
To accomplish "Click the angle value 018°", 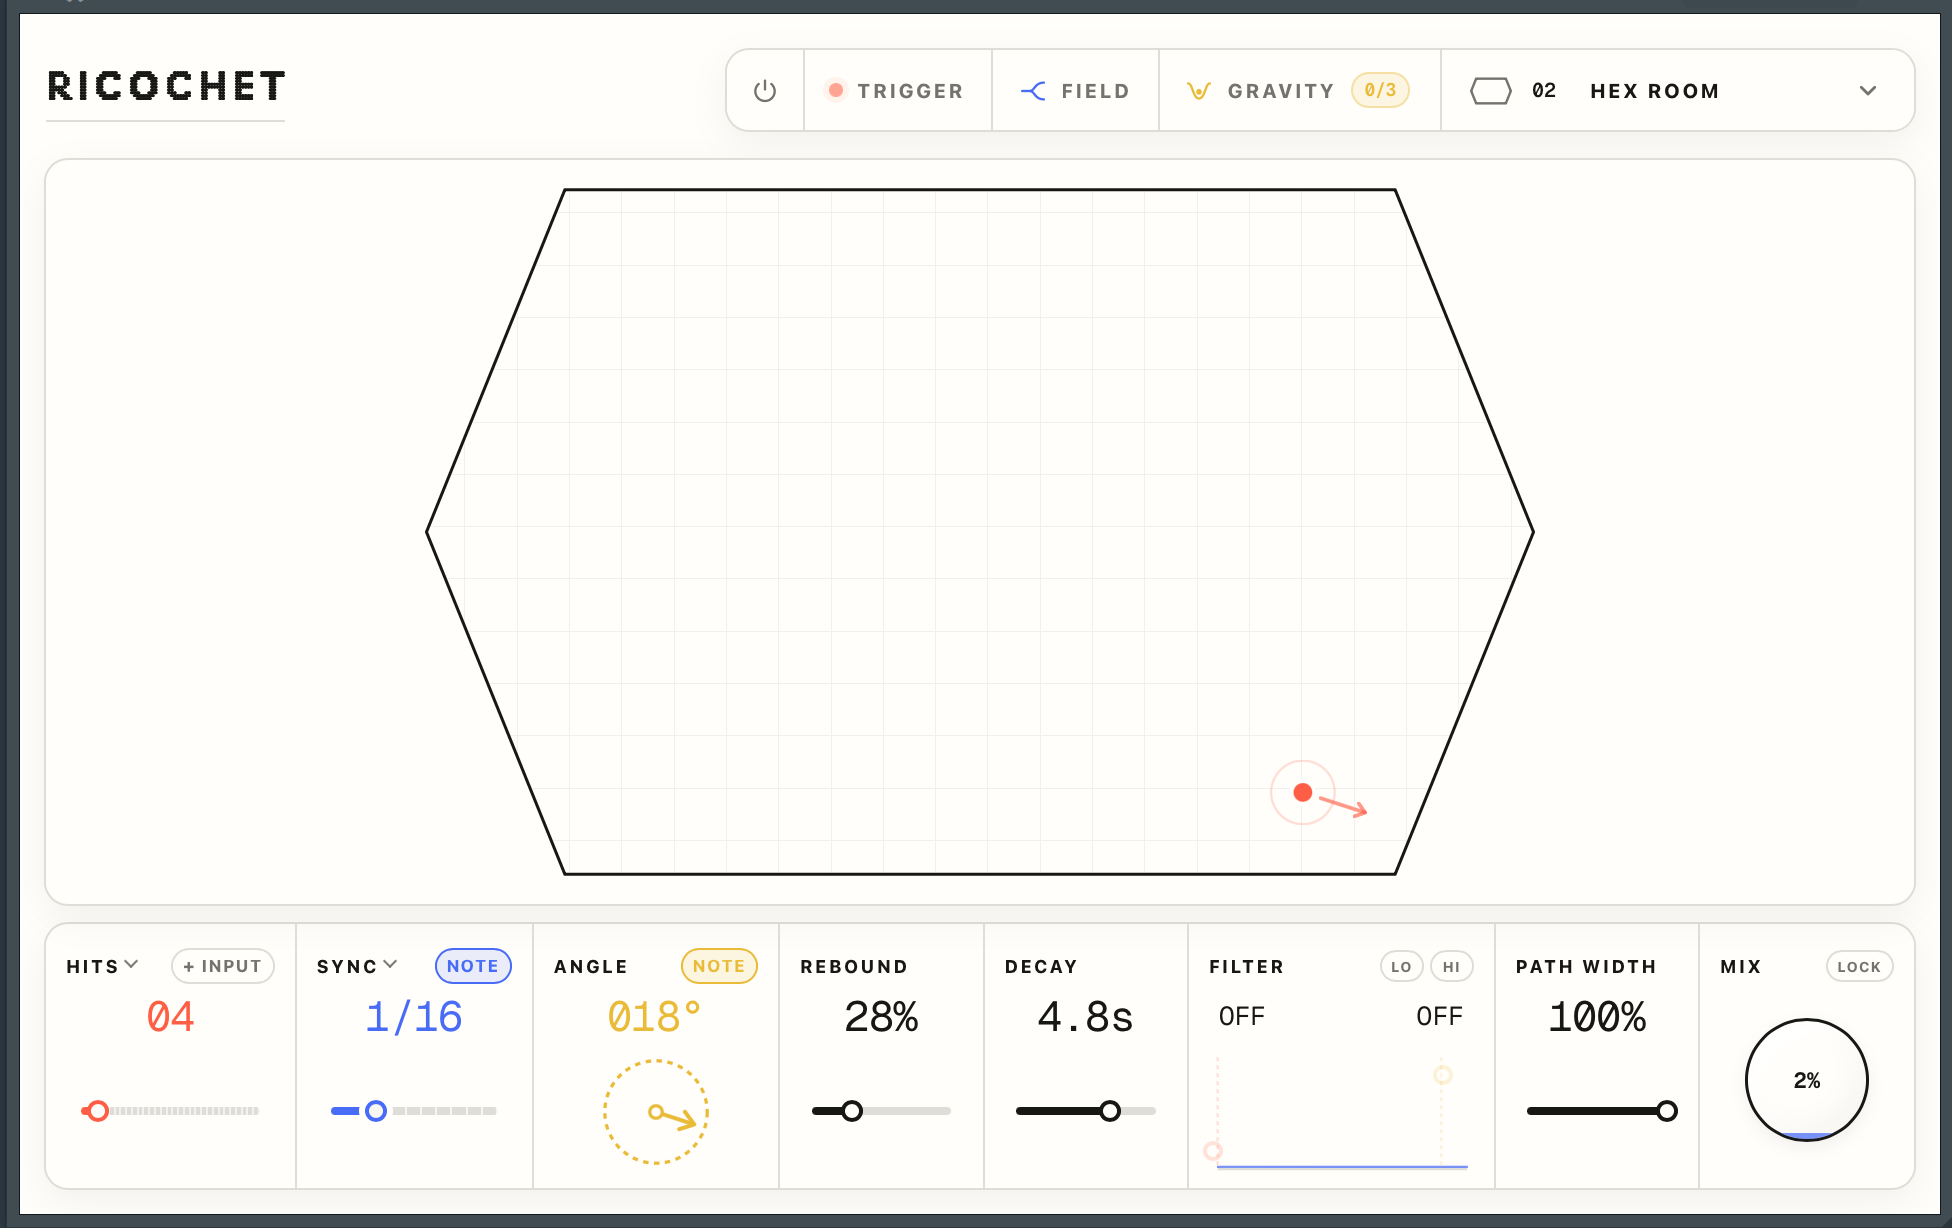I will tap(655, 1018).
